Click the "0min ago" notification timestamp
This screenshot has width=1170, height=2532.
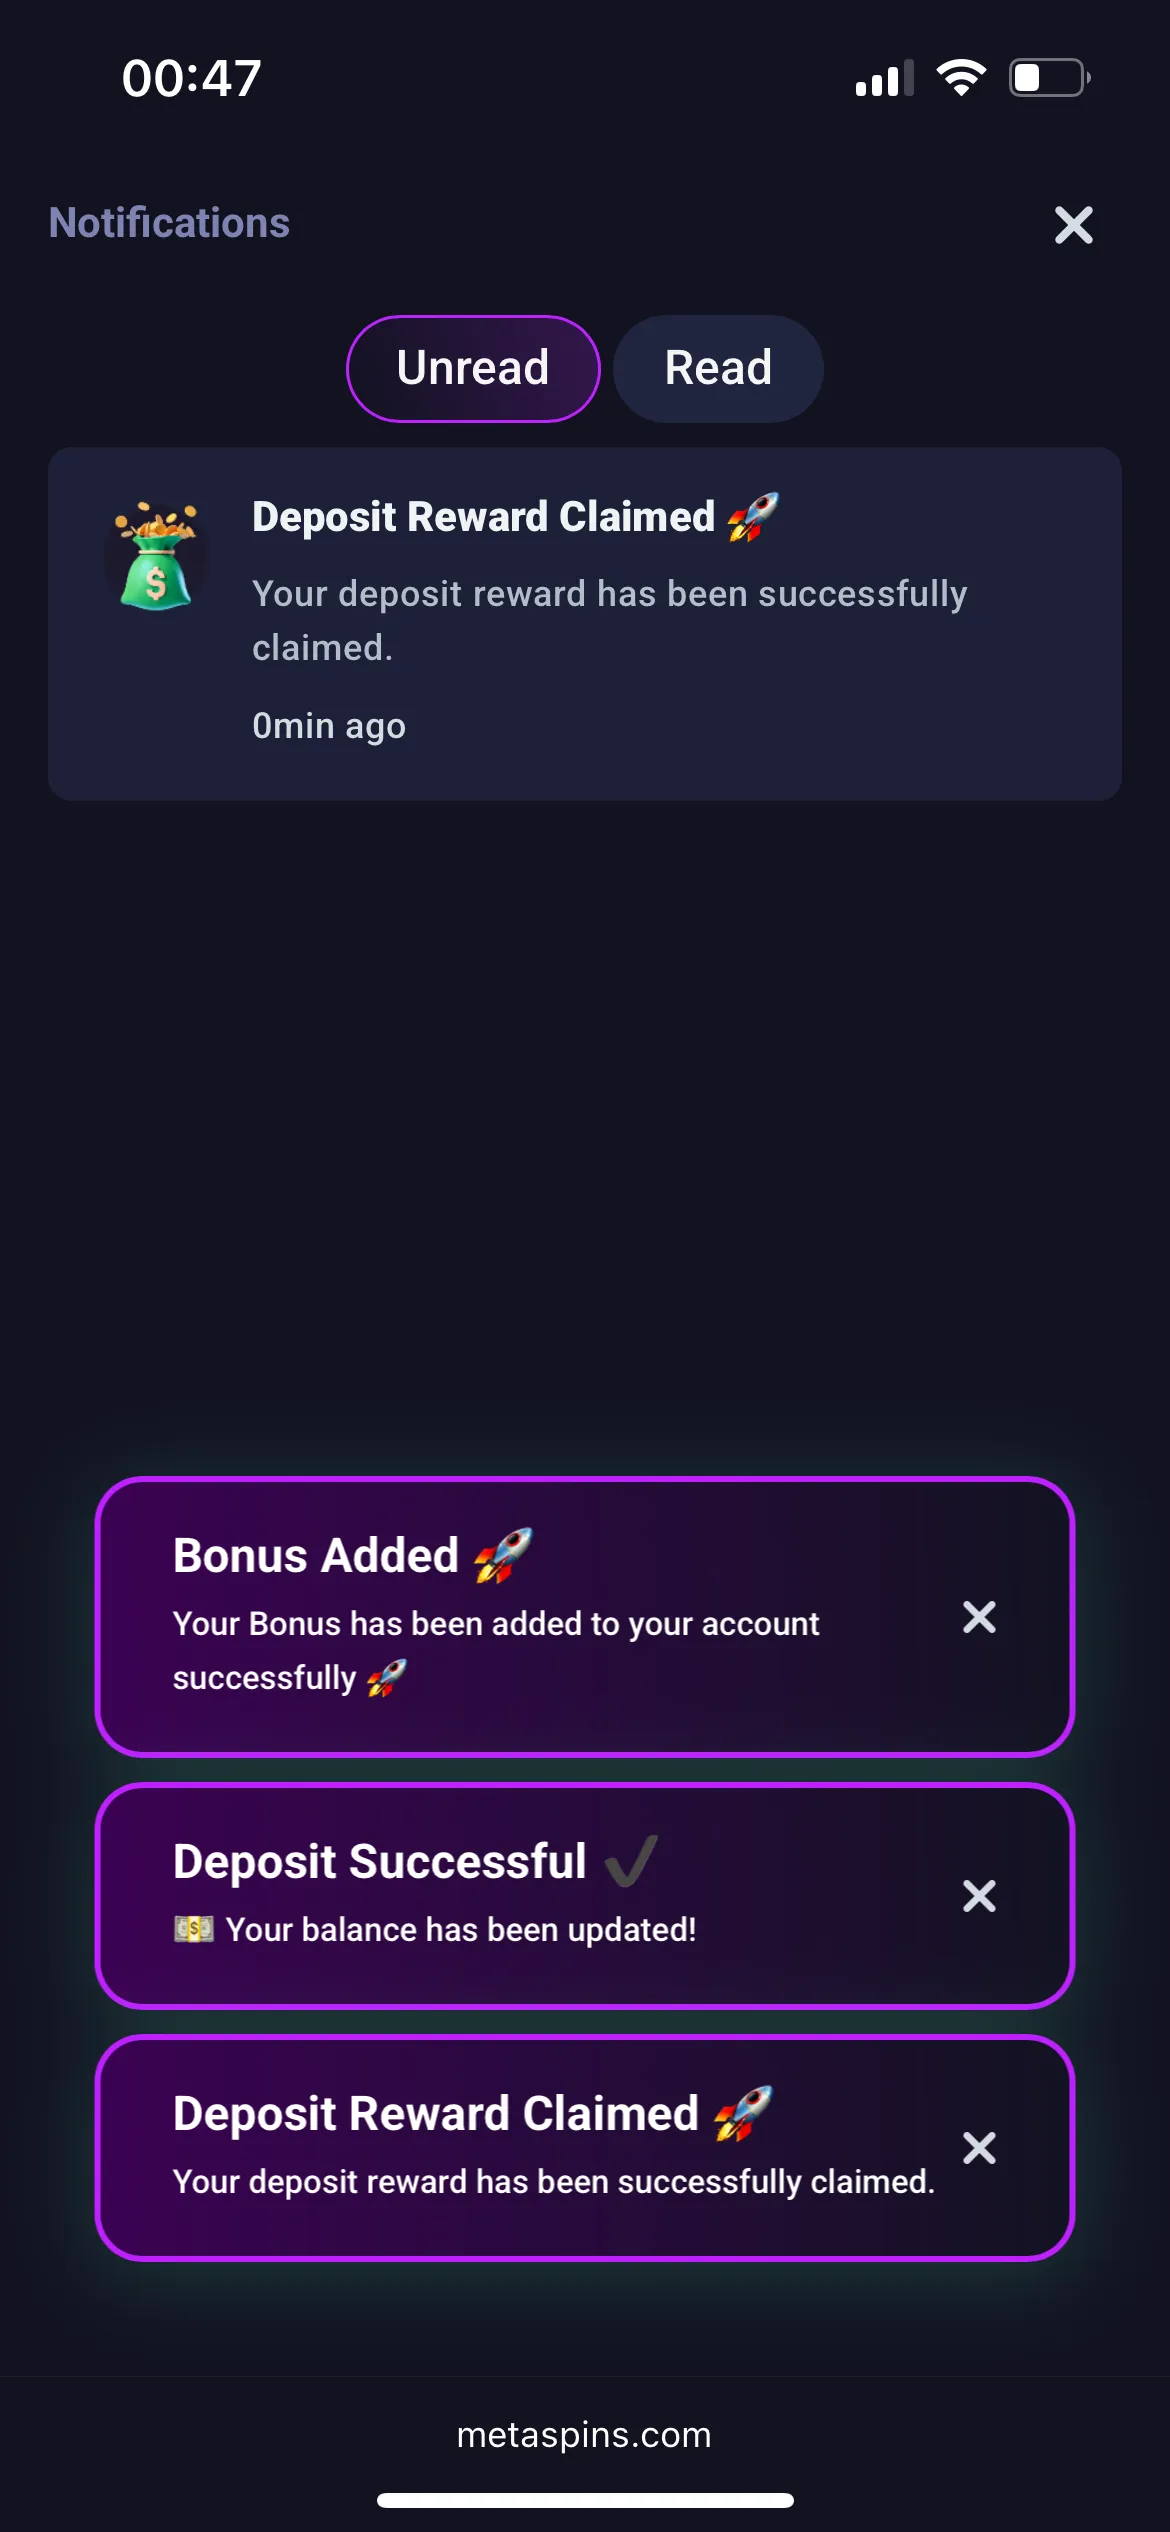click(x=329, y=726)
